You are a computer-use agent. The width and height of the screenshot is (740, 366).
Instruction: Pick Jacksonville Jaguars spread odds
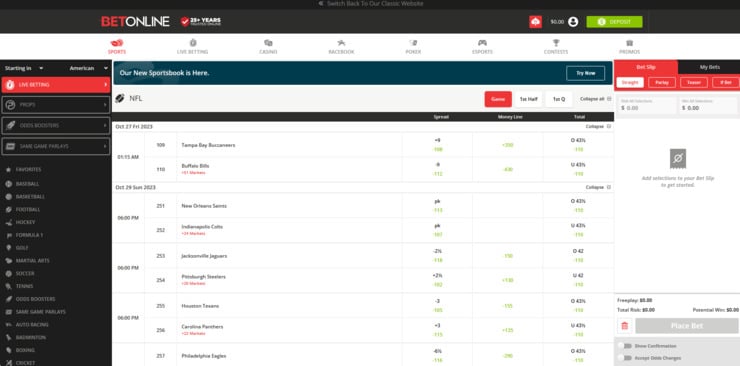click(437, 256)
